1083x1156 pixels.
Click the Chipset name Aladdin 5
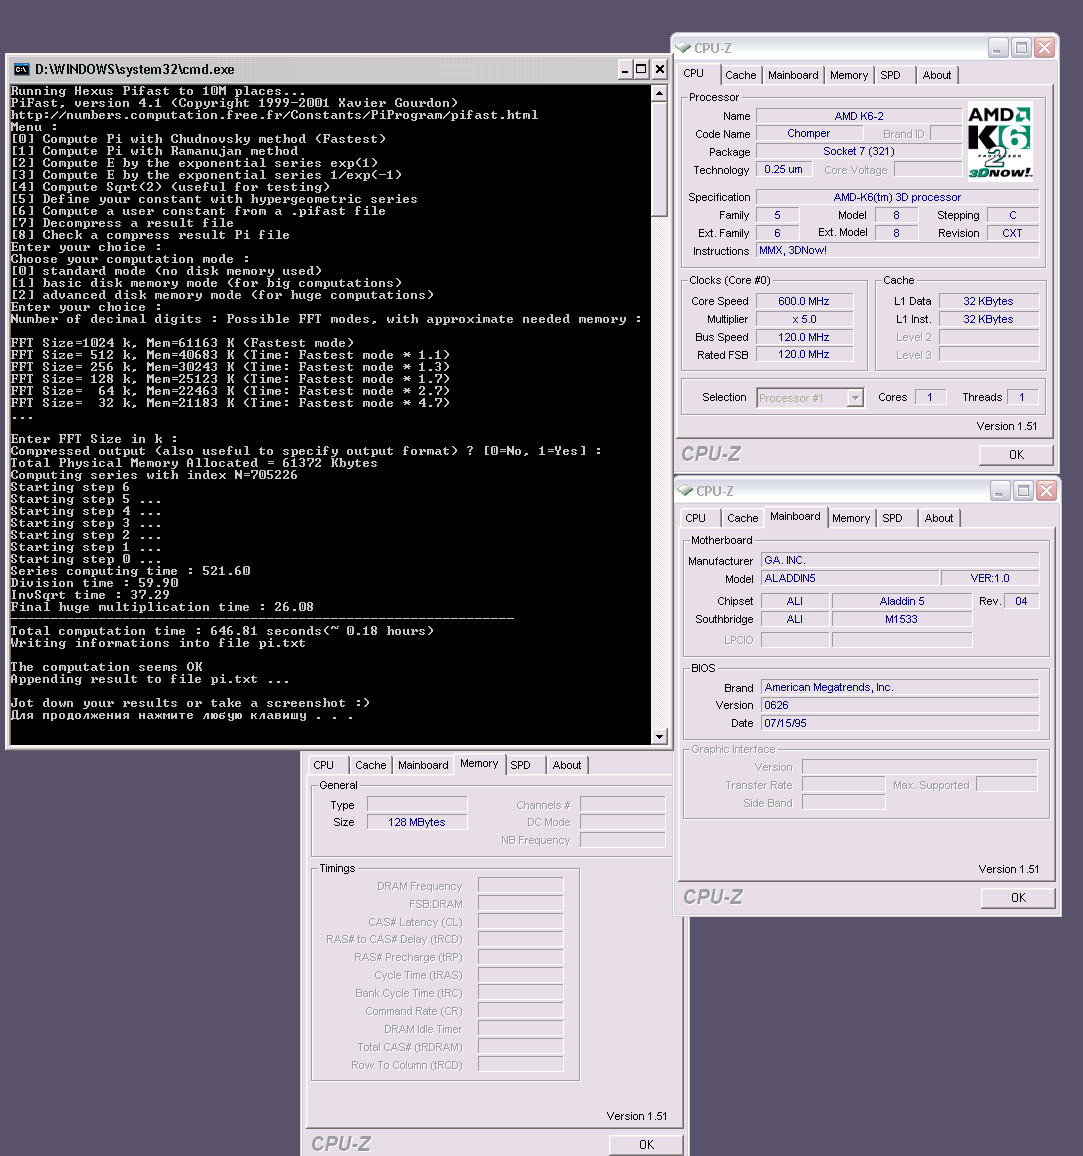click(902, 601)
